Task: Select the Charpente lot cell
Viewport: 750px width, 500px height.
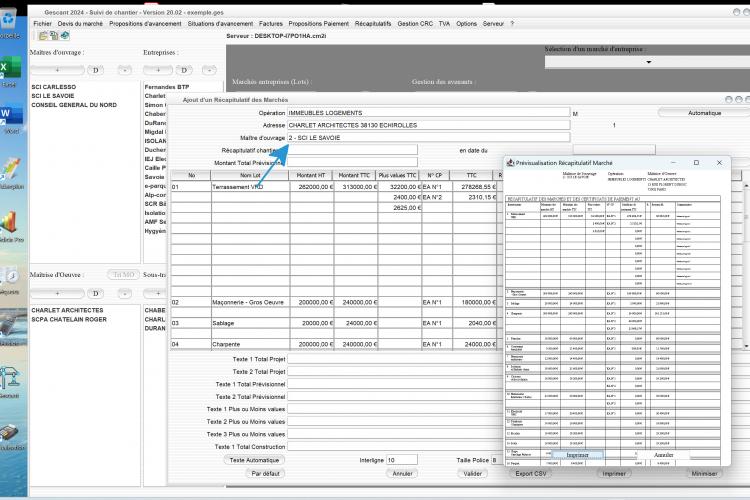Action: tap(250, 344)
